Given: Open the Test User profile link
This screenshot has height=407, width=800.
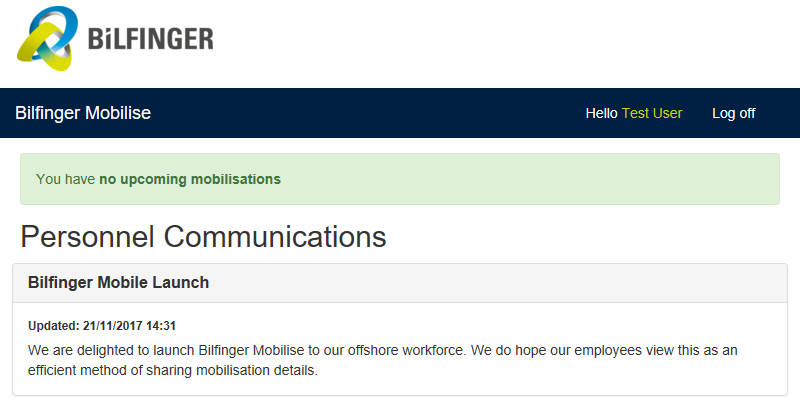Looking at the screenshot, I should (x=652, y=113).
